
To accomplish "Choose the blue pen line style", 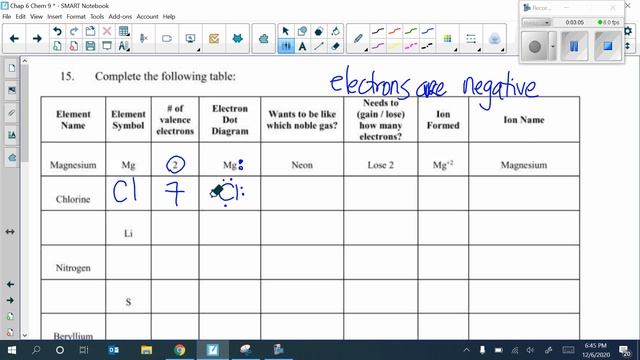I will tap(427, 31).
